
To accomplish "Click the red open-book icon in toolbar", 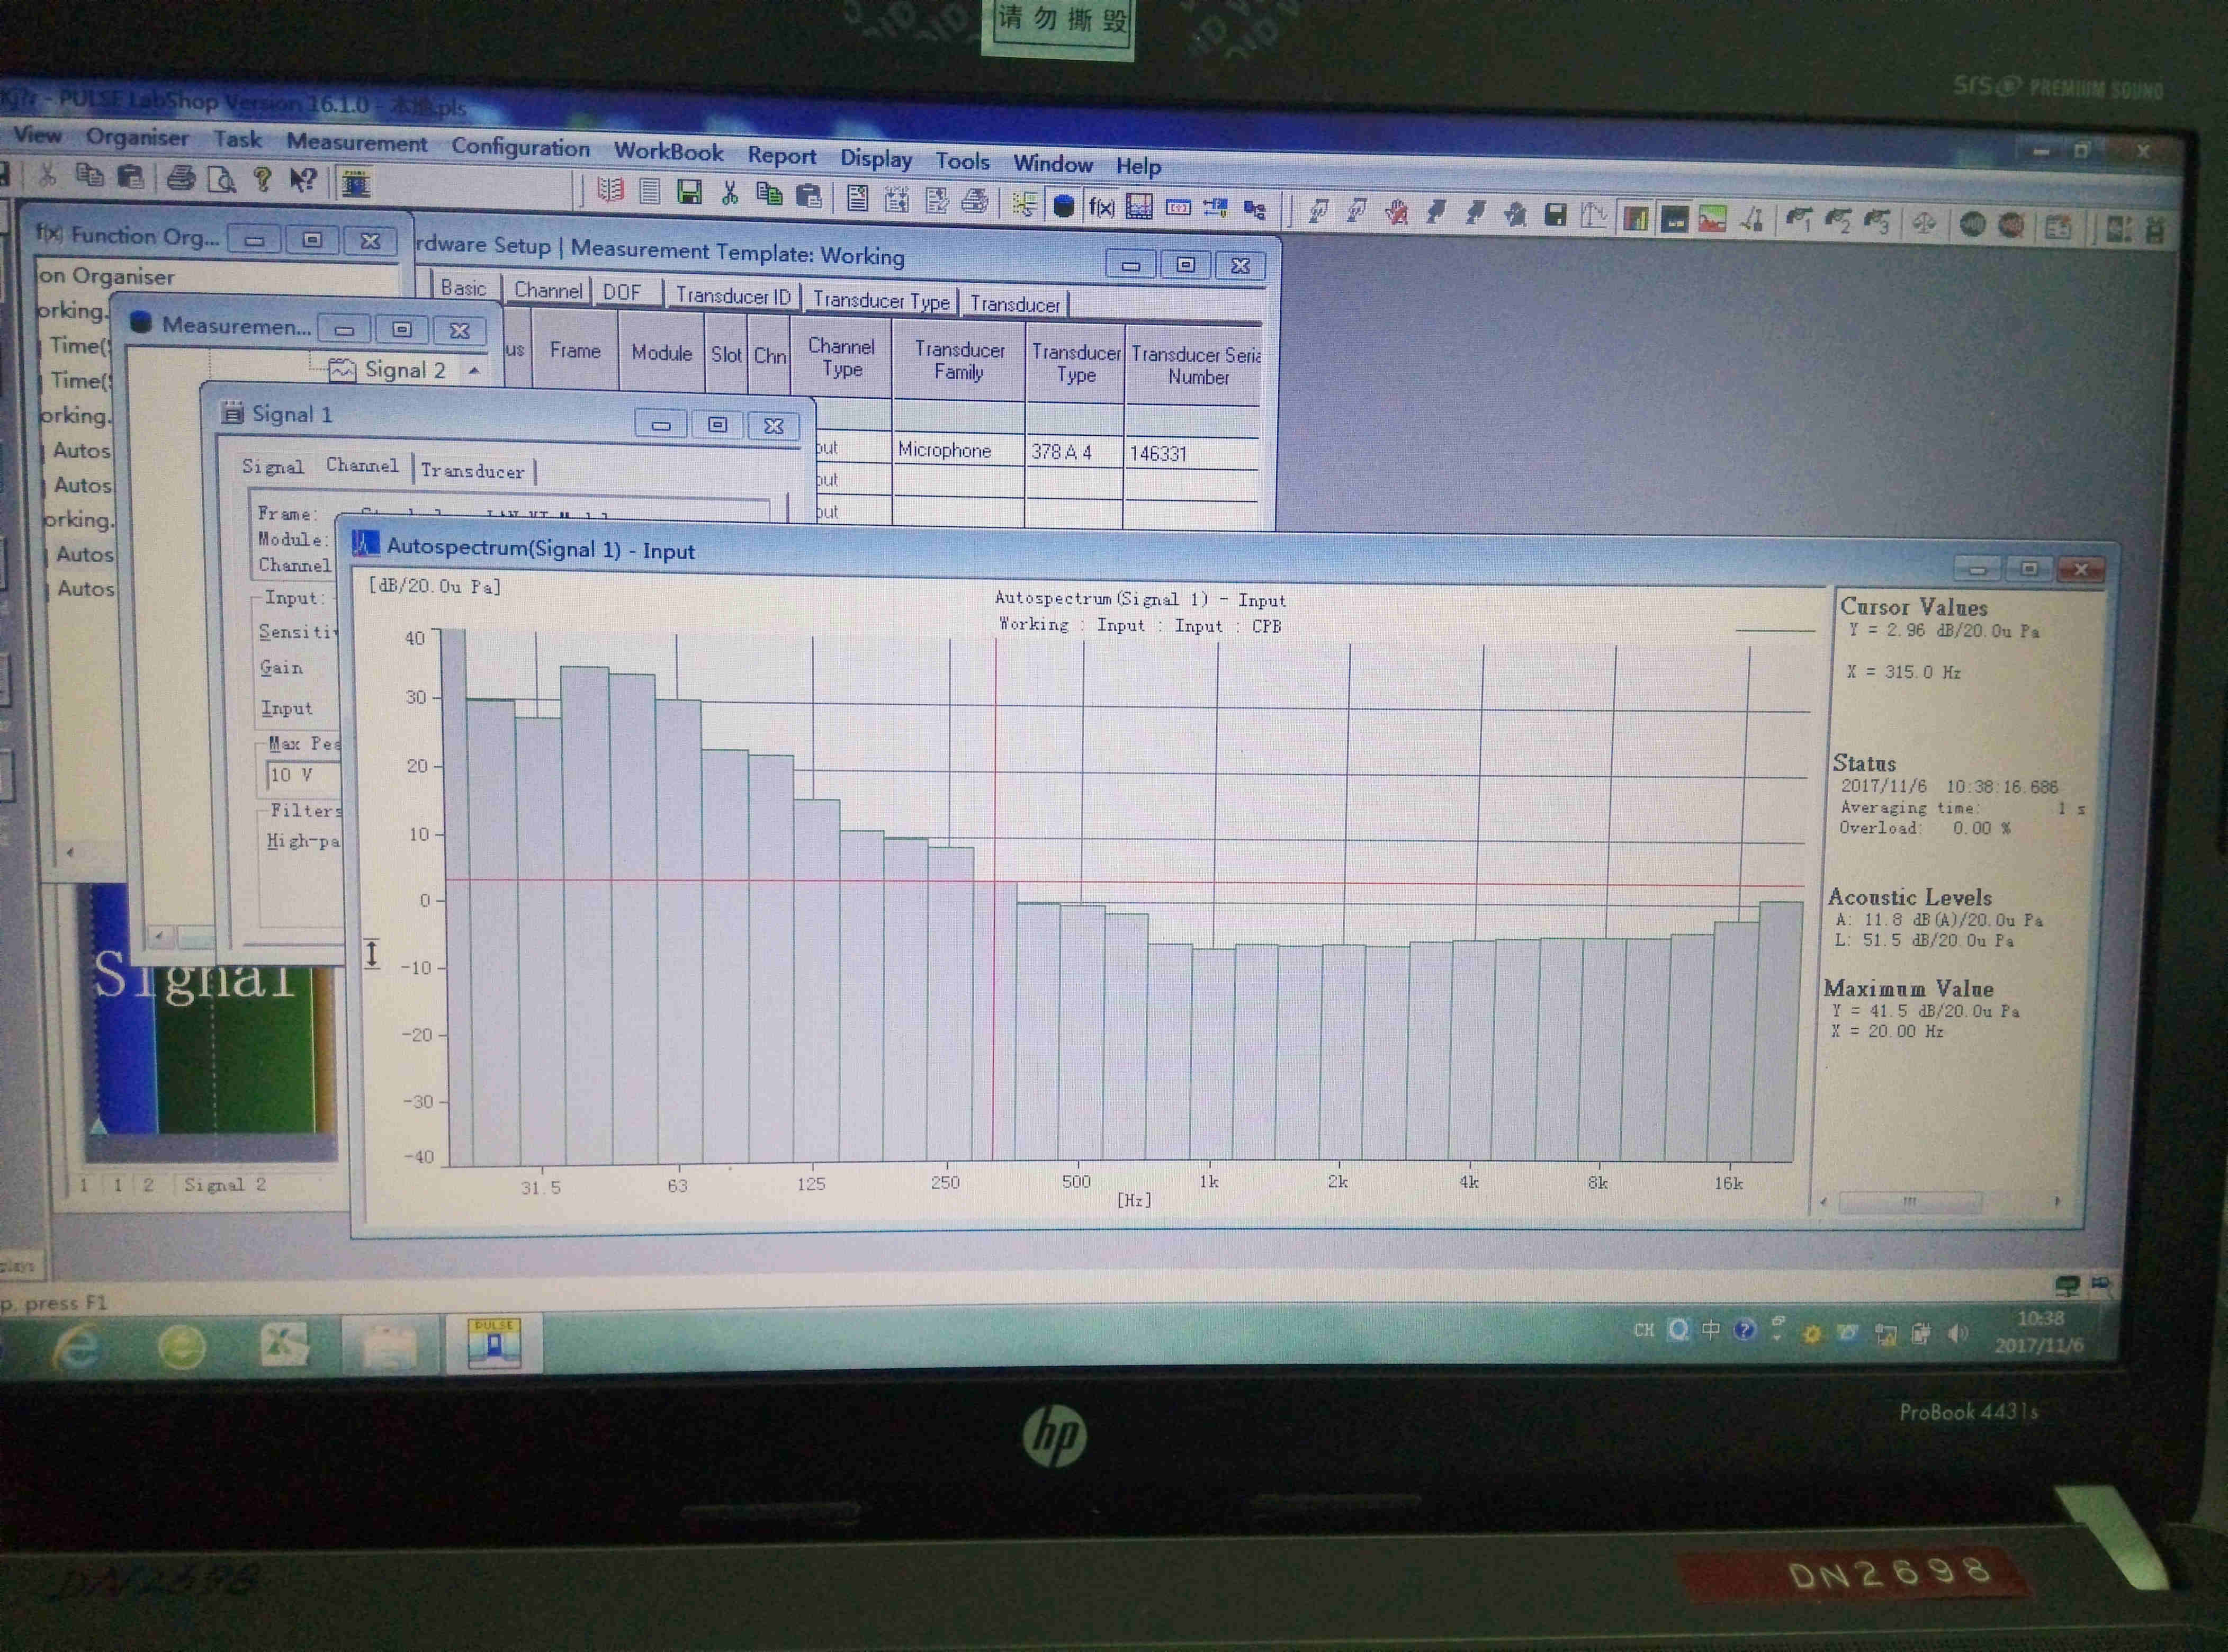I will pos(610,190).
